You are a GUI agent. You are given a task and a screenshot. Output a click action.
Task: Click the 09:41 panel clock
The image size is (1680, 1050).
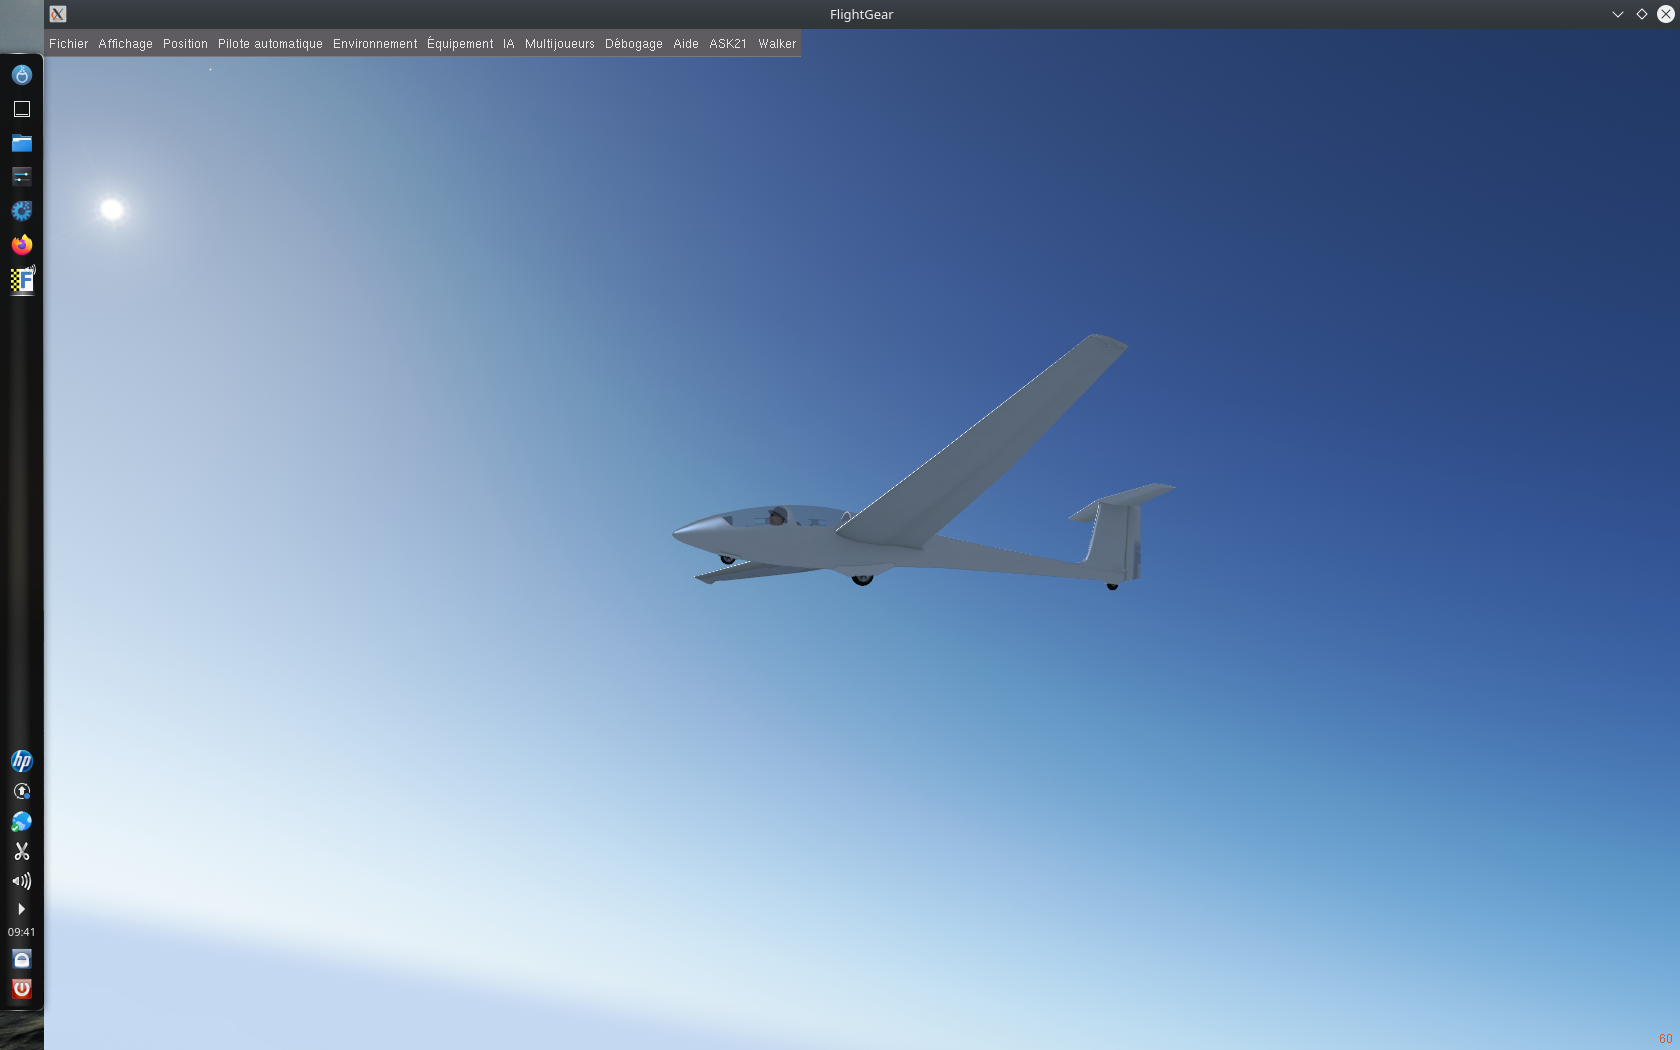click(x=22, y=932)
